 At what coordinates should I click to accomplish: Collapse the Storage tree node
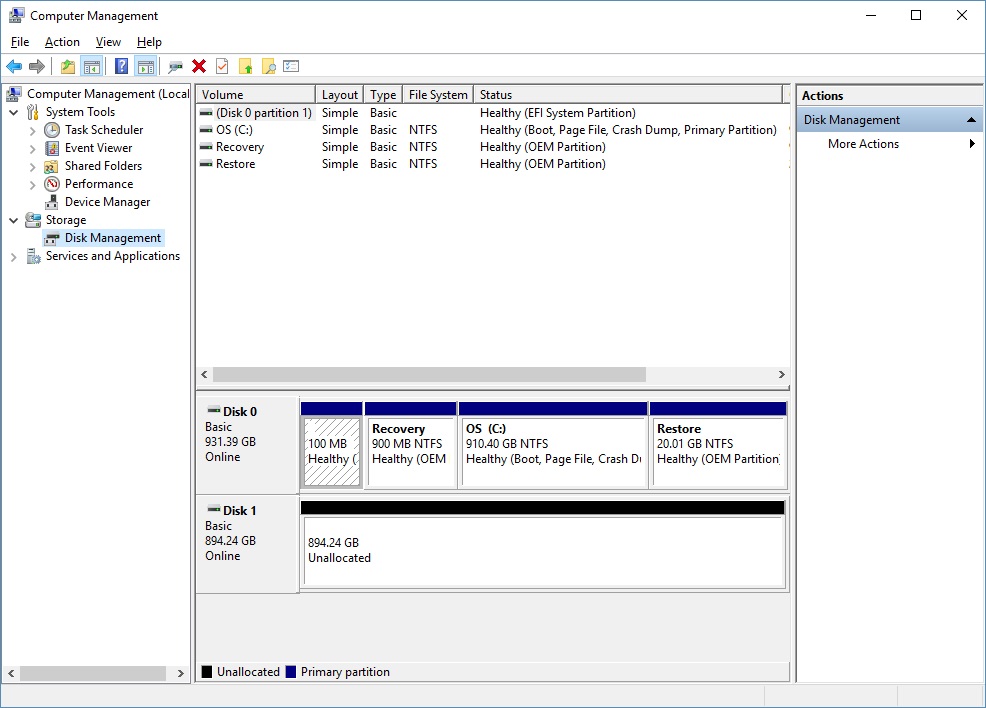pos(14,221)
